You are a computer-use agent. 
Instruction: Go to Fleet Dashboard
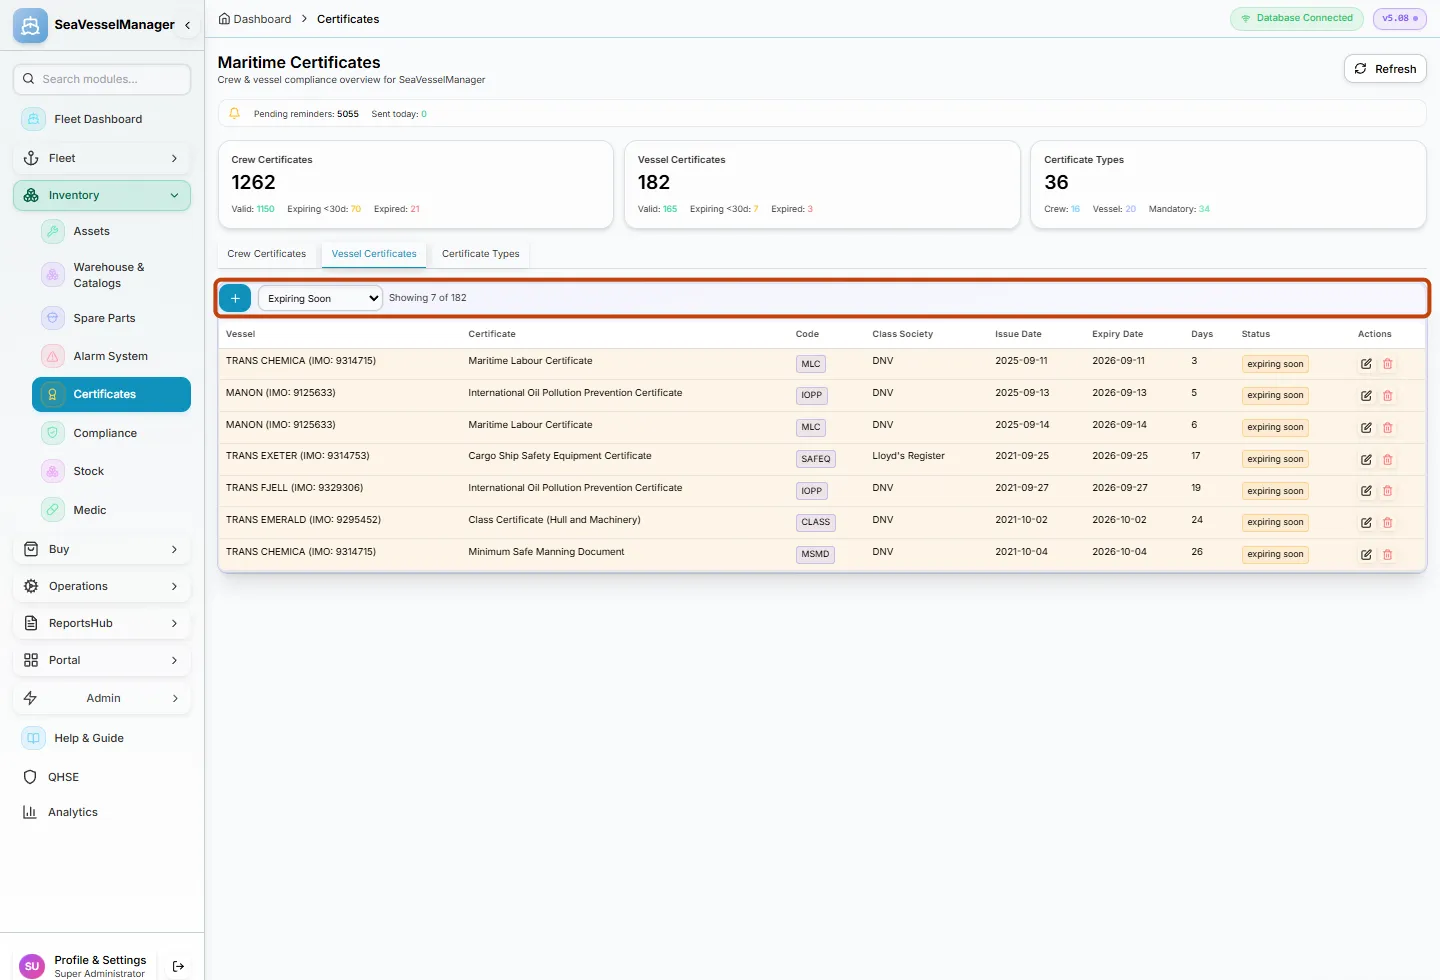[102, 119]
